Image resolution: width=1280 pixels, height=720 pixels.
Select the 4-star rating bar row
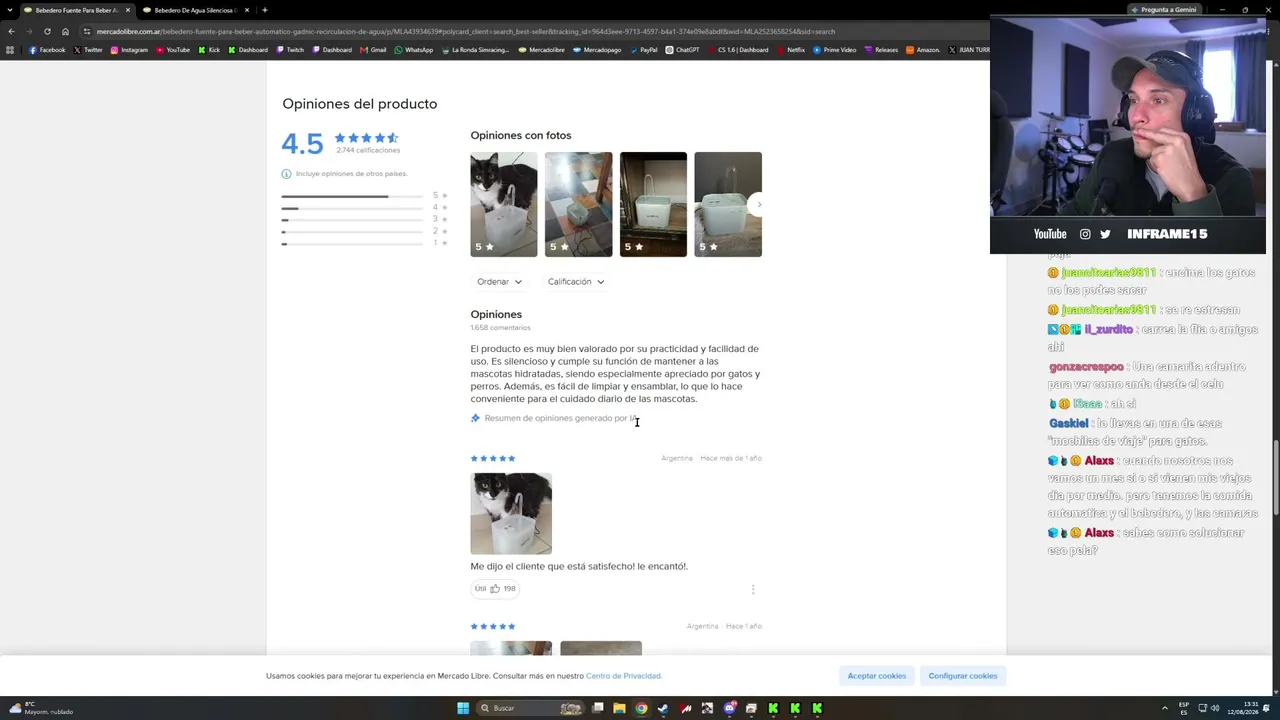coord(365,208)
